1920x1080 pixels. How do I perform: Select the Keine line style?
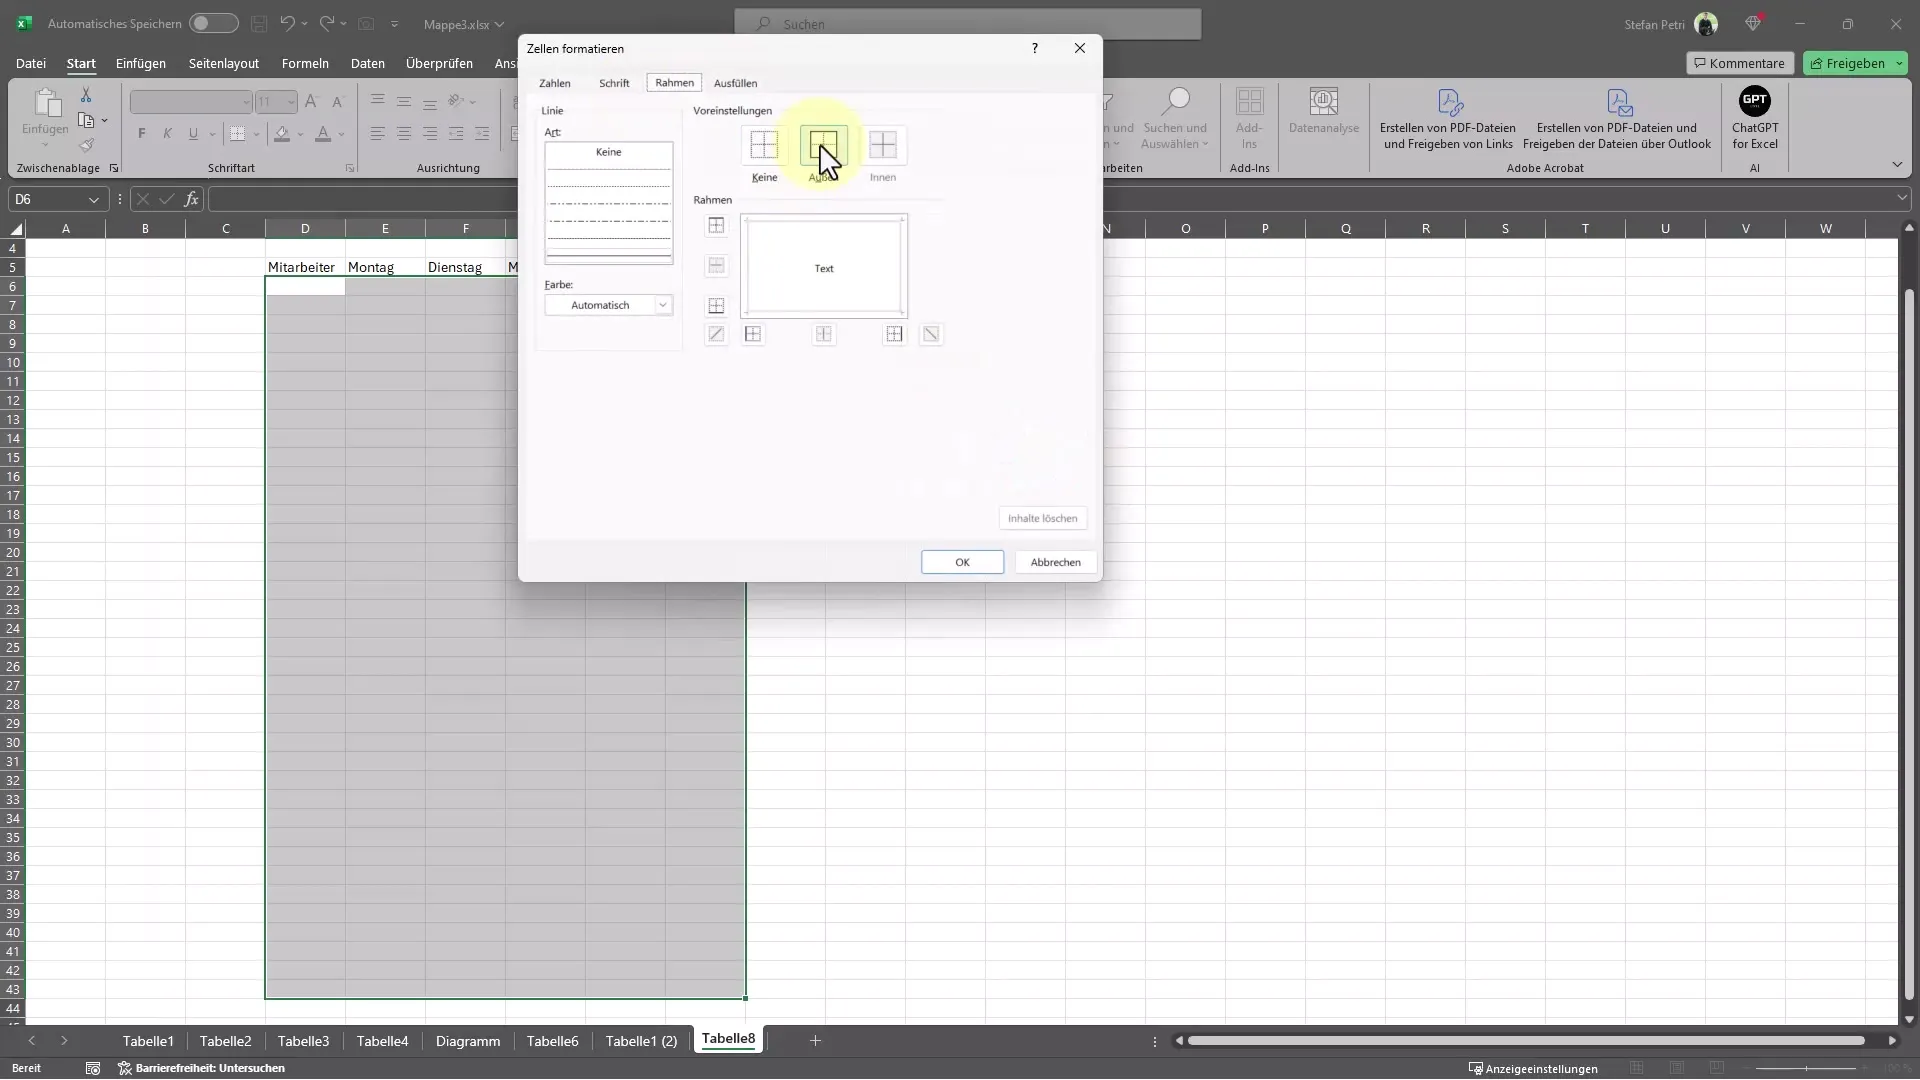[x=608, y=152]
